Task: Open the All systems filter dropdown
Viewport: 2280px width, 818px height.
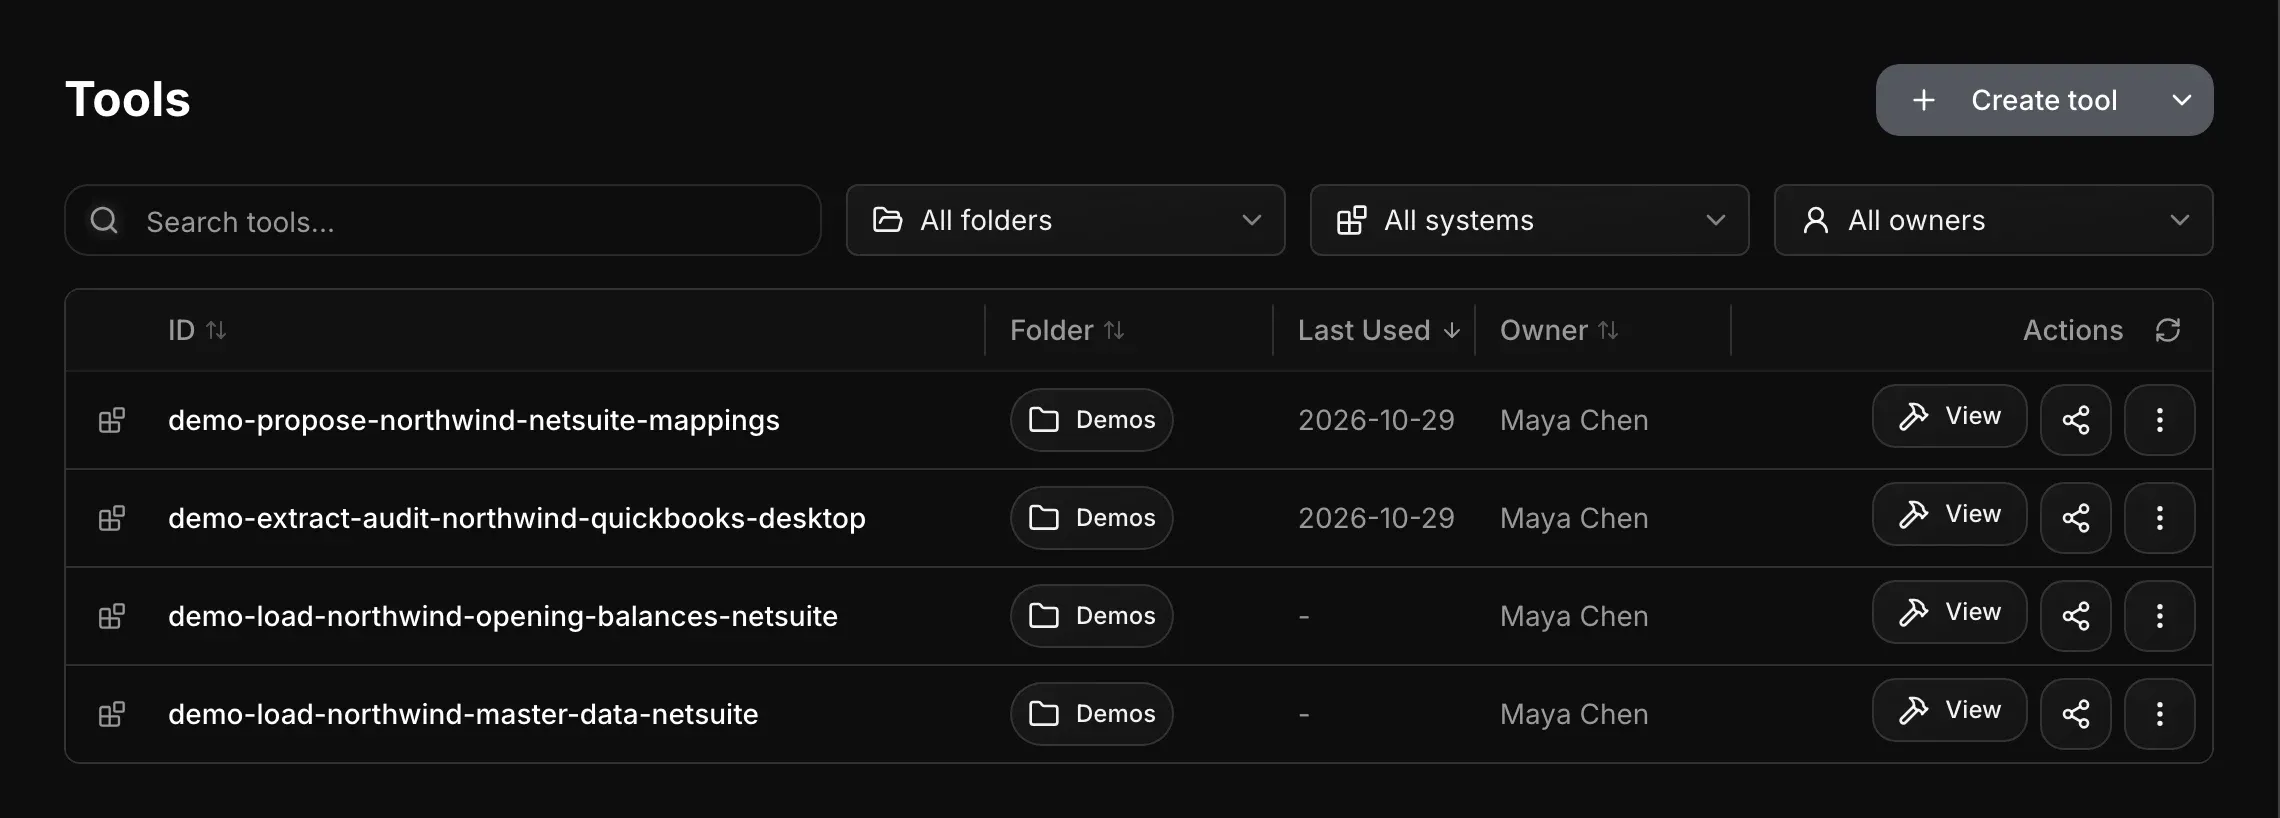Action: (1530, 220)
